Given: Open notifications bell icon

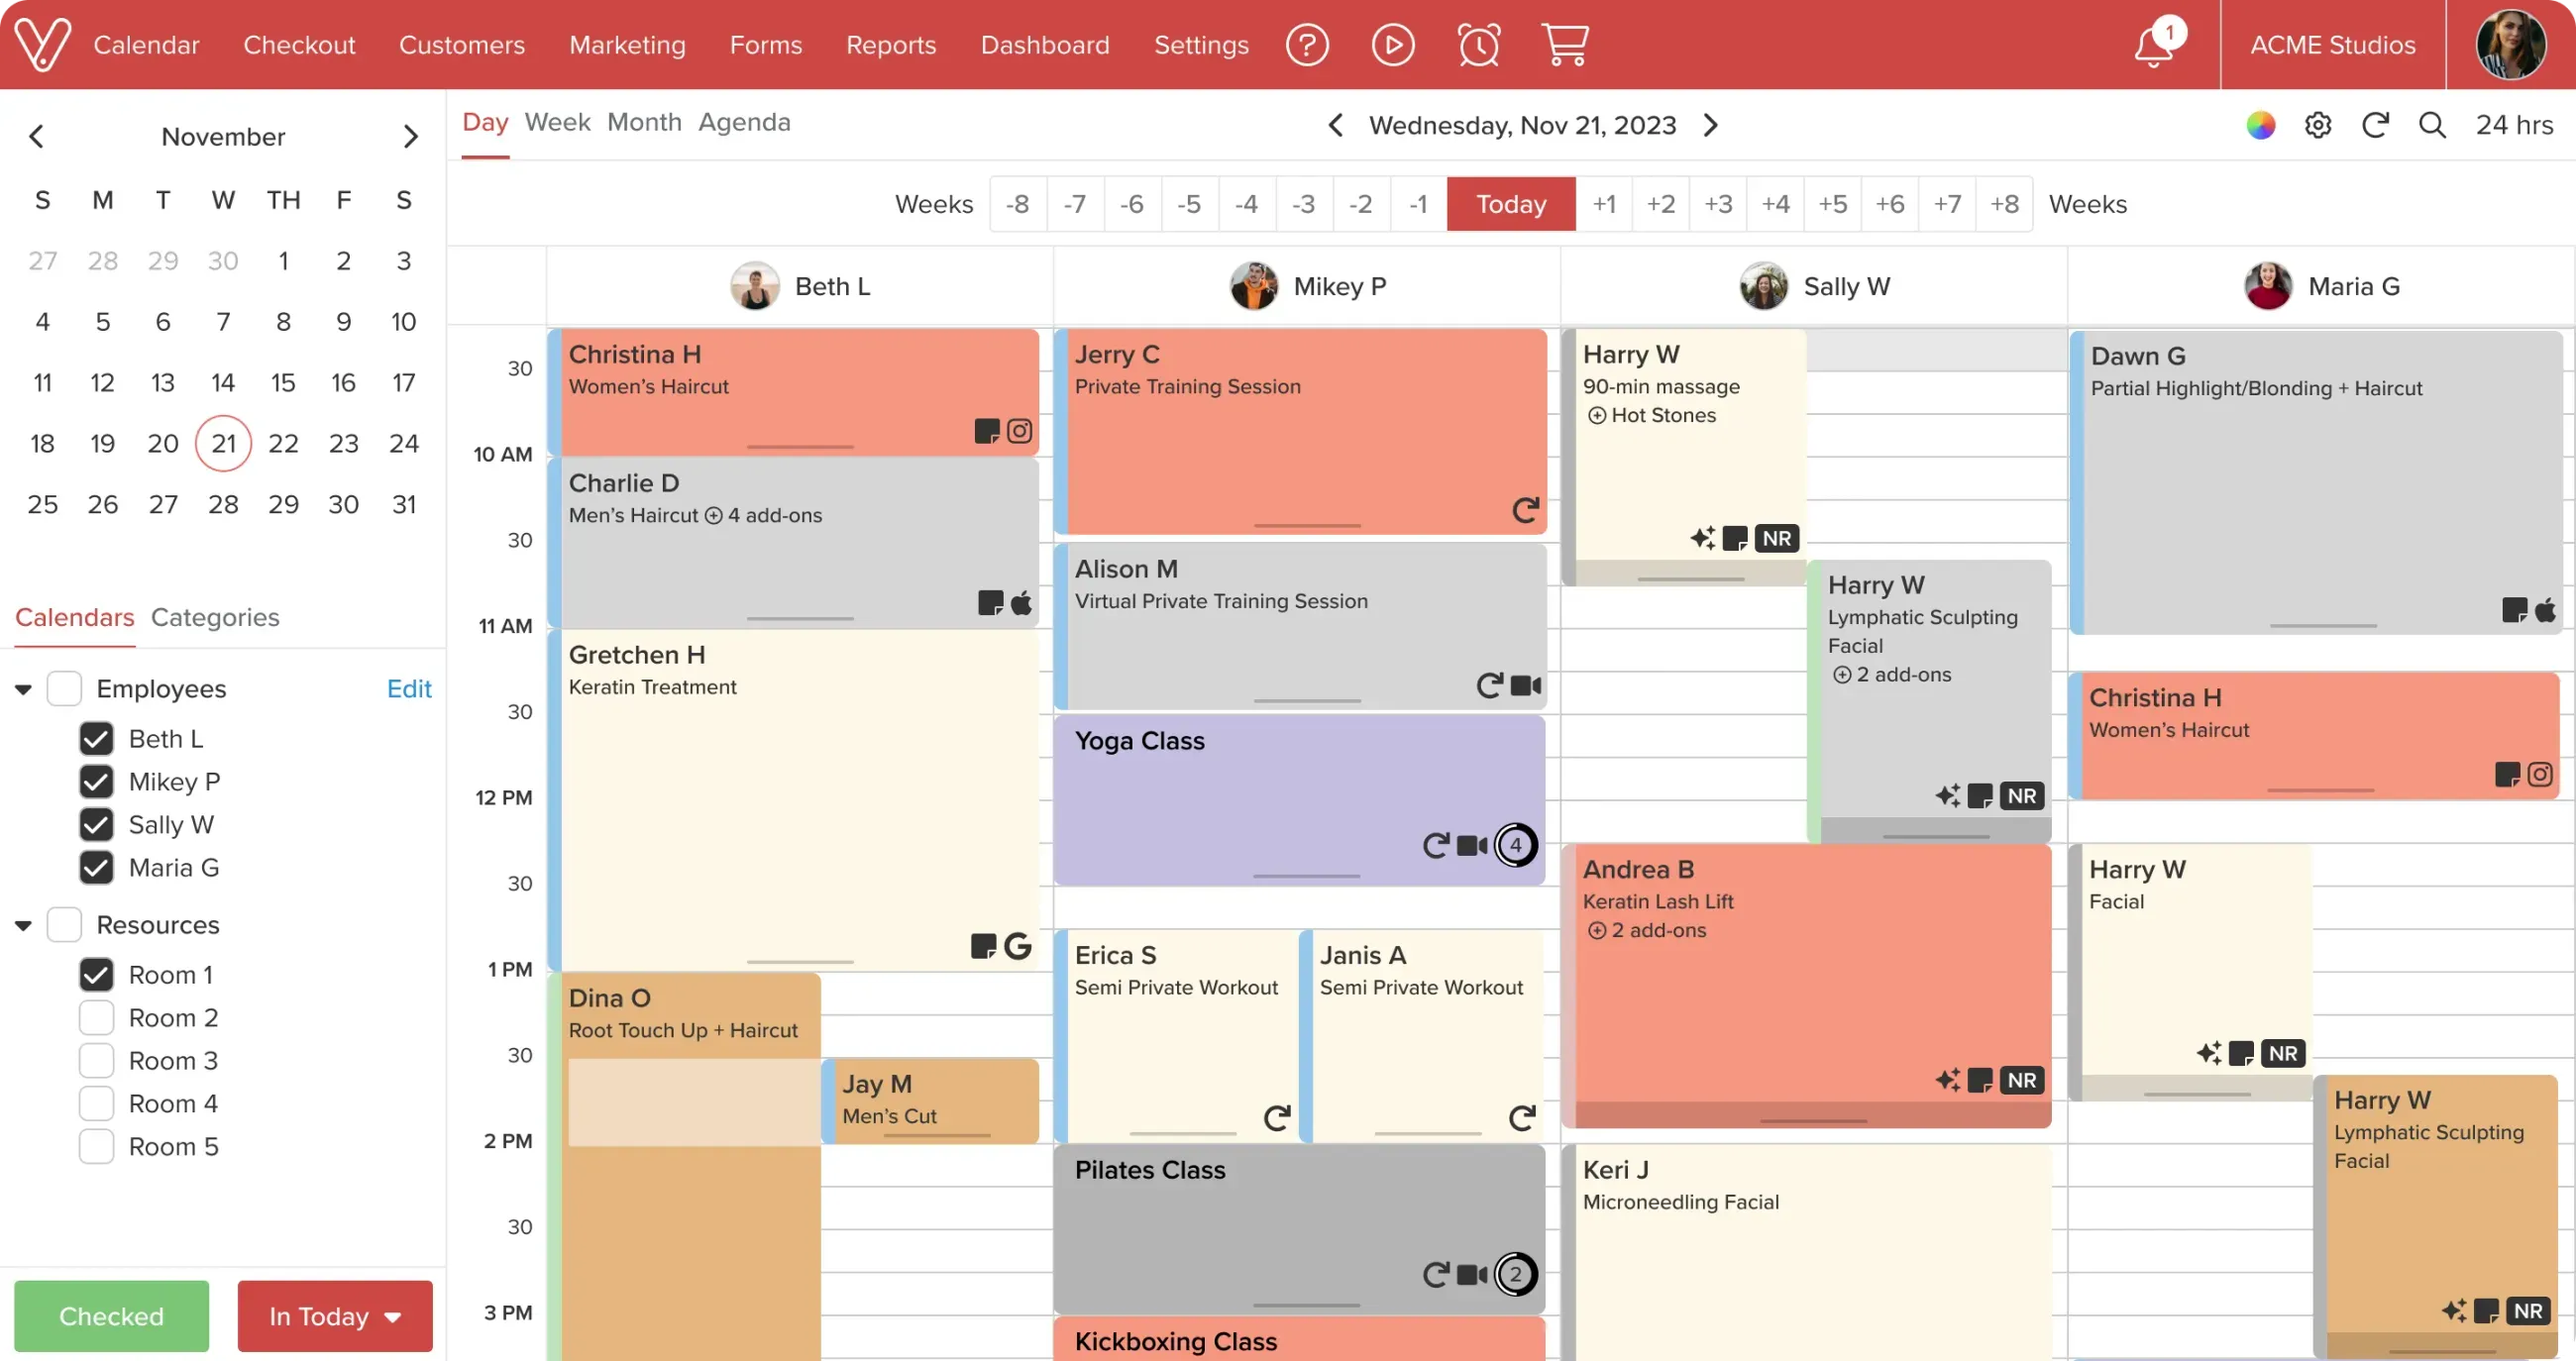Looking at the screenshot, I should [x=2154, y=46].
